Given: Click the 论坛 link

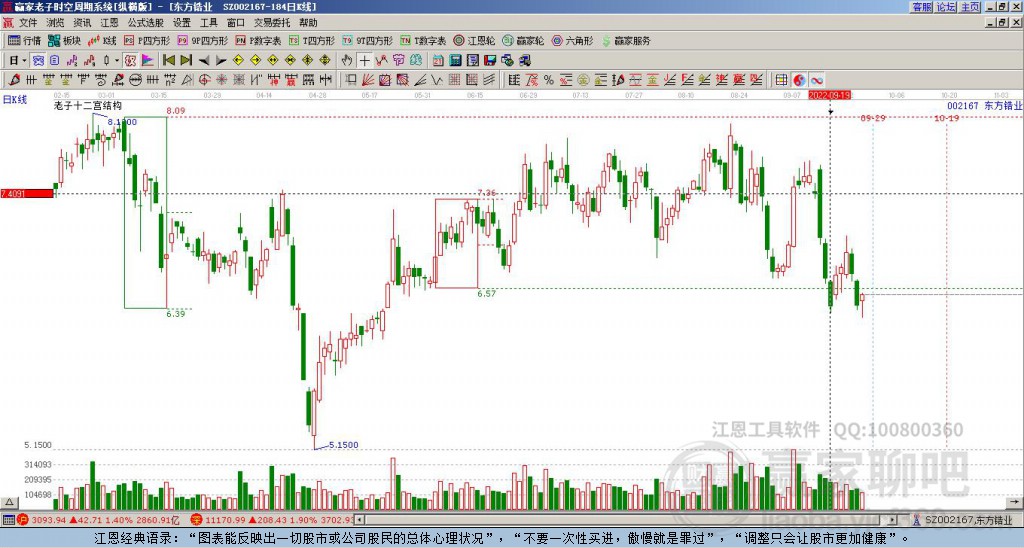Looking at the screenshot, I should click(x=946, y=7).
